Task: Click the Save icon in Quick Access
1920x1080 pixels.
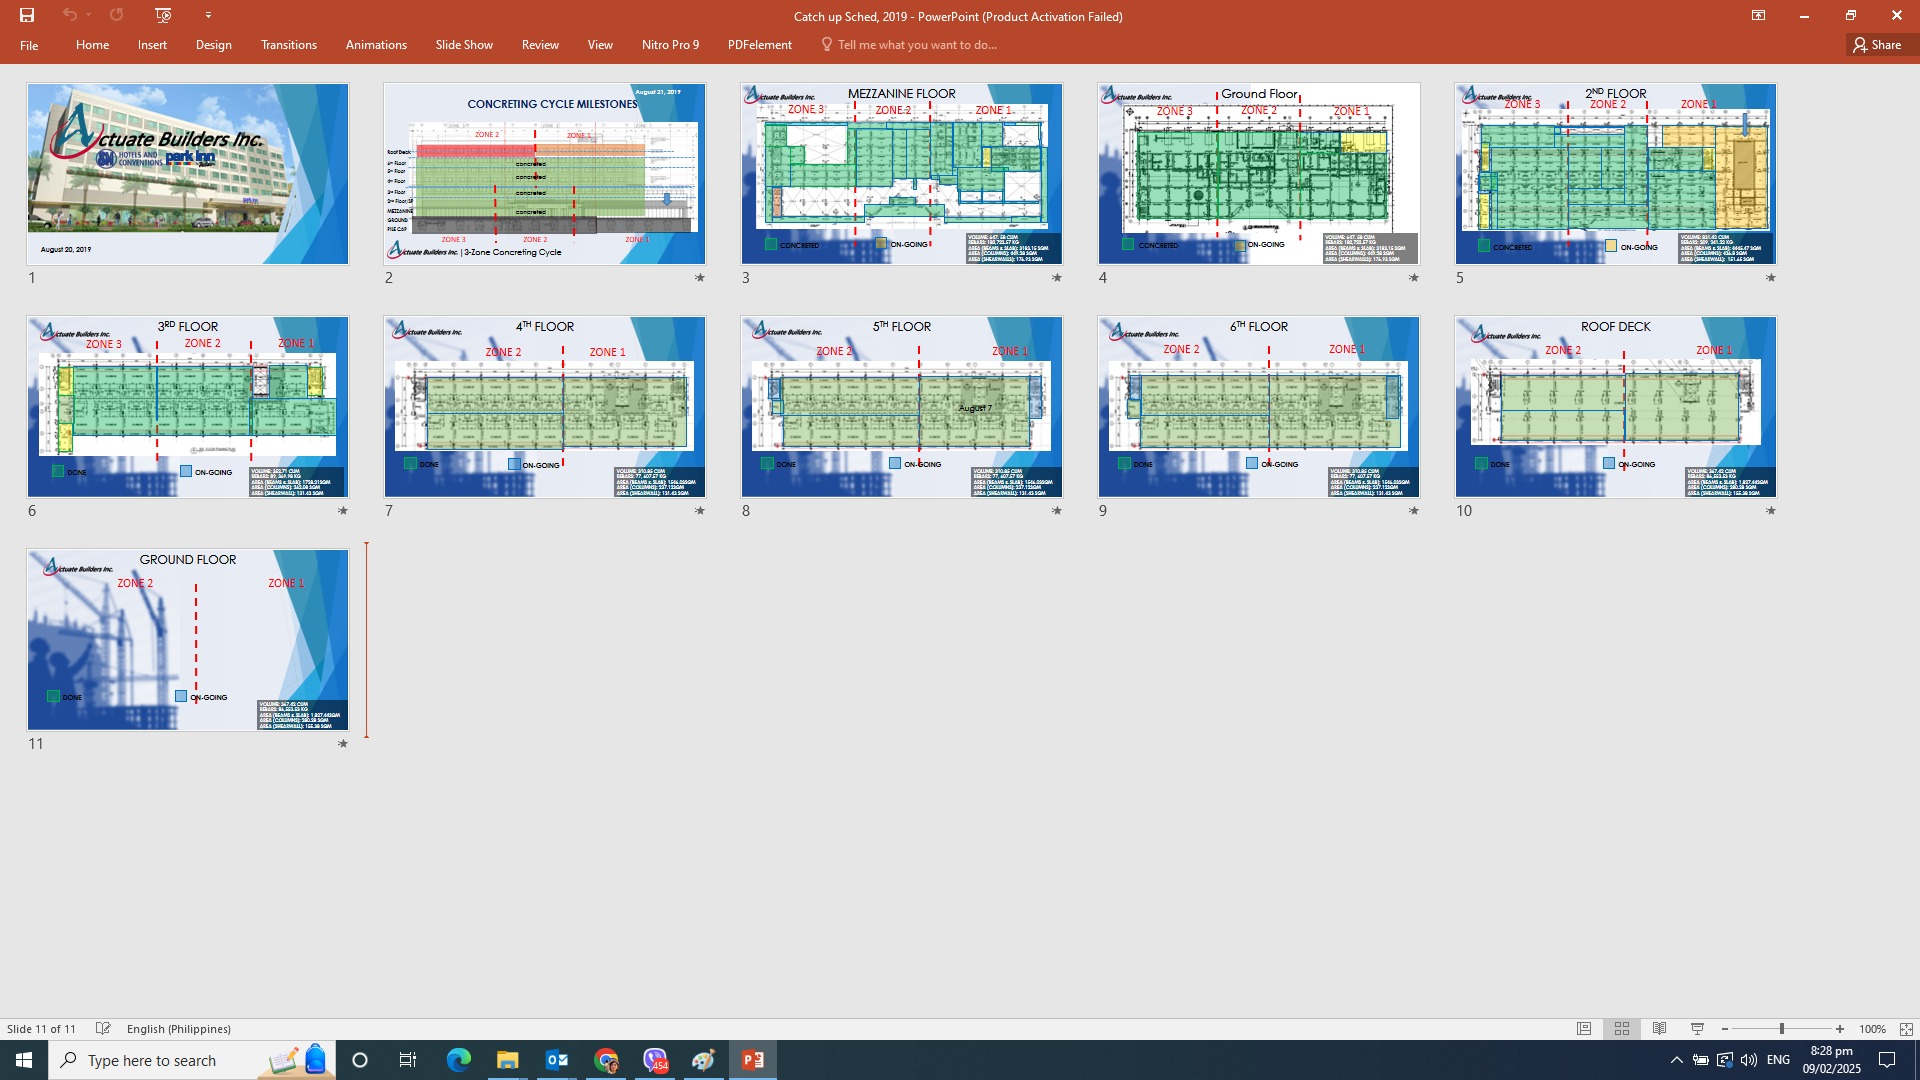Action: (x=27, y=15)
